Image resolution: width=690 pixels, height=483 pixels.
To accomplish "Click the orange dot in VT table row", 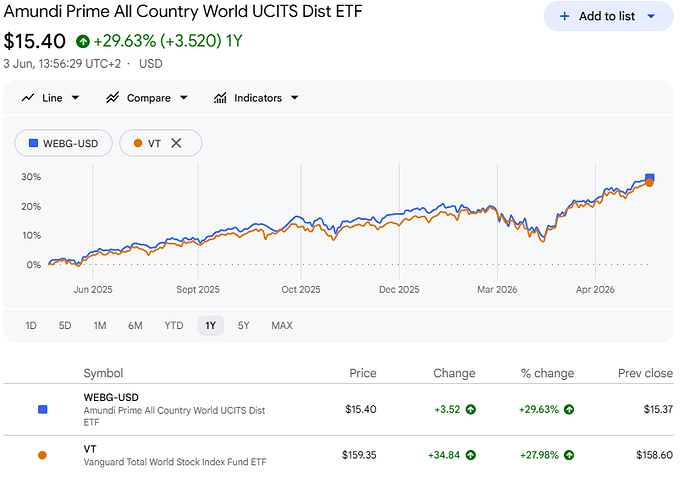I will (x=42, y=455).
